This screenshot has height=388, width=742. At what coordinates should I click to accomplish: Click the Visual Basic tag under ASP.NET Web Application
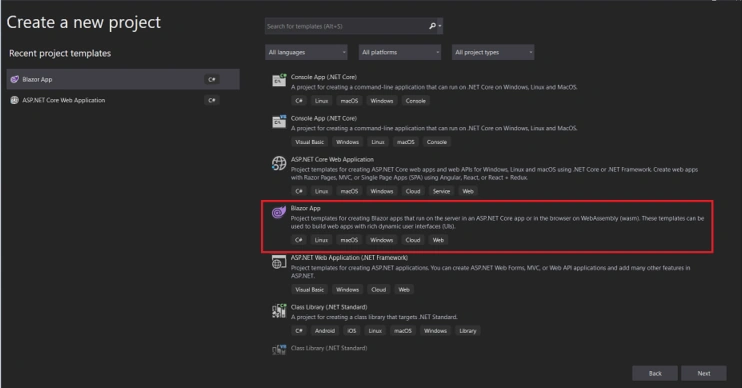309,290
